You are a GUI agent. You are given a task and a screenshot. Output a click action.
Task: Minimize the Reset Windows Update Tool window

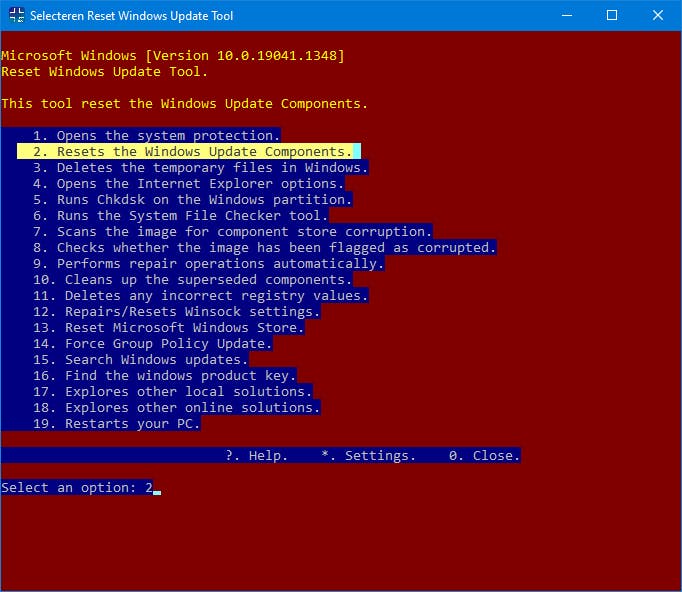coord(567,15)
